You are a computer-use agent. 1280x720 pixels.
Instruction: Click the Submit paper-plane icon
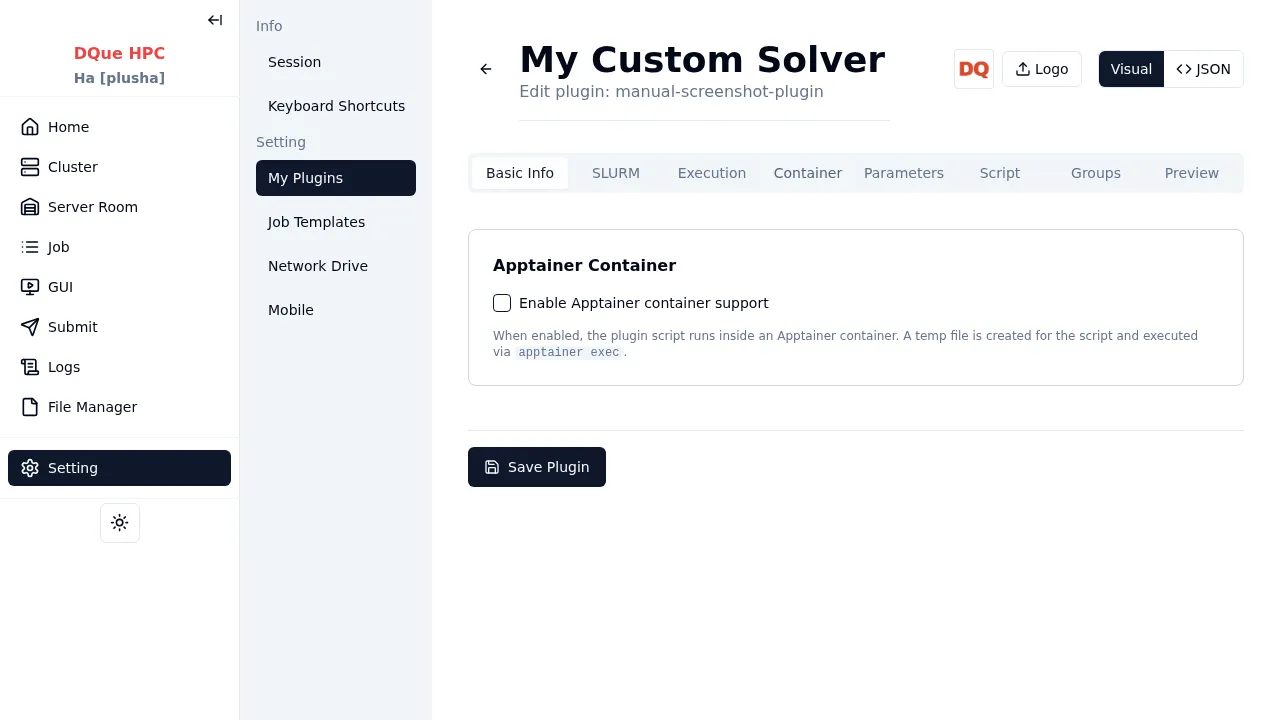click(30, 327)
